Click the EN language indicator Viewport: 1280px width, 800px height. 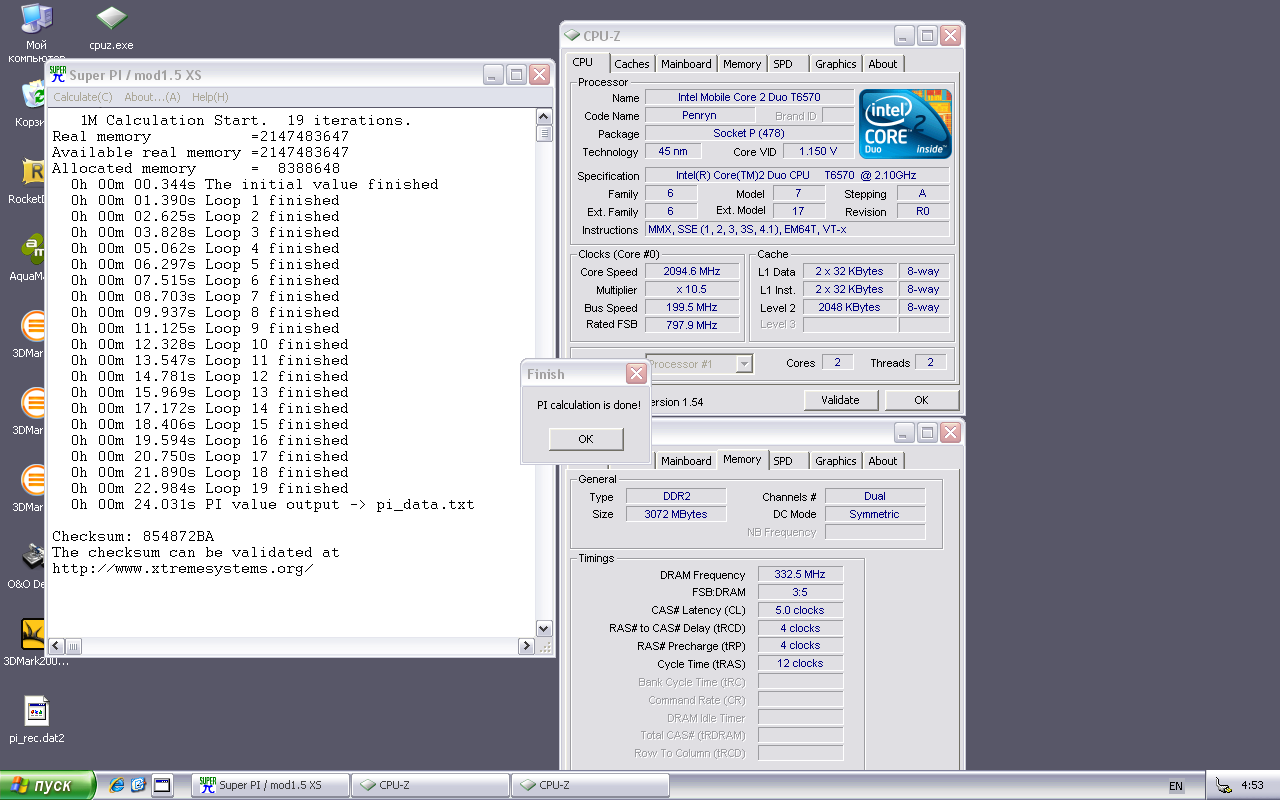point(1176,786)
